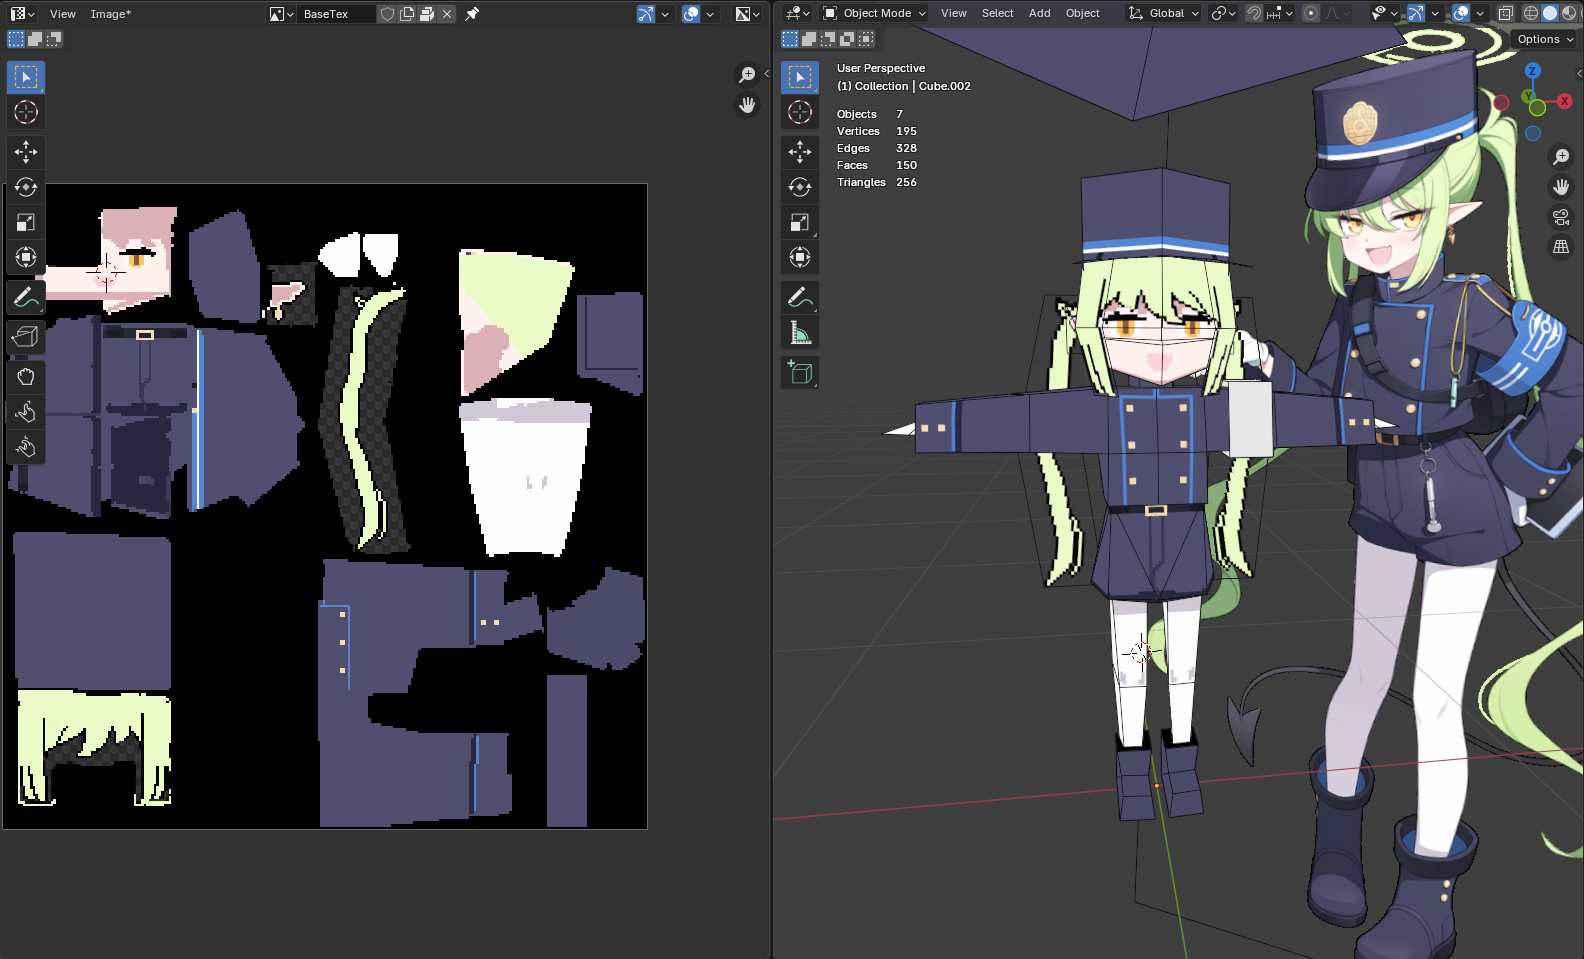Image resolution: width=1584 pixels, height=959 pixels.
Task: Open the Options dropdown in viewport
Action: pos(1545,39)
